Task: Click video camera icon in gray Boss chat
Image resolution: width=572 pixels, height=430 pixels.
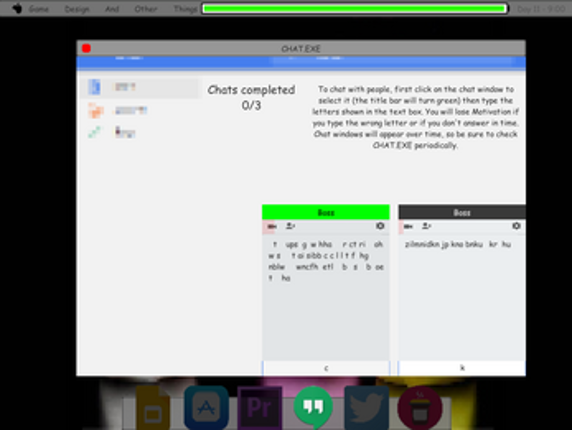Action: pyautogui.click(x=408, y=226)
